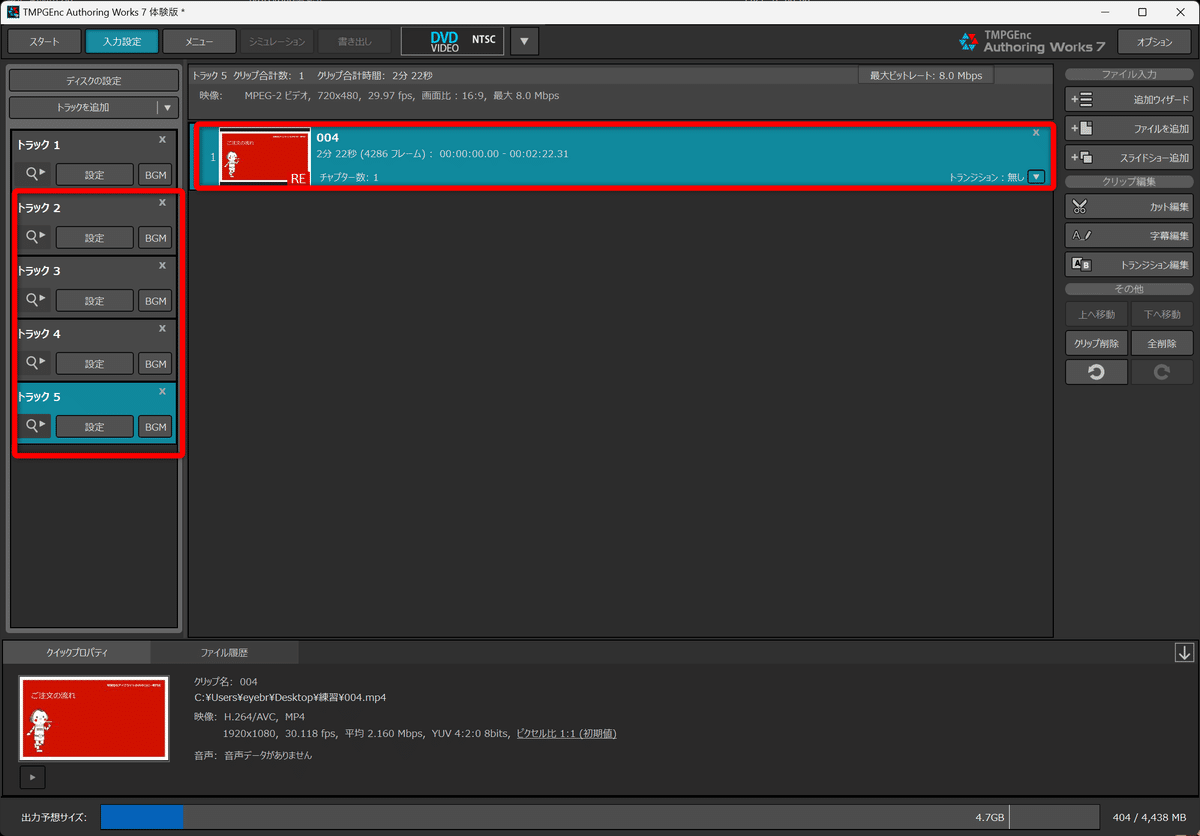Collapse the bottom panel with down-arrow icon
Screen dimensions: 1200x836
(1185, 653)
